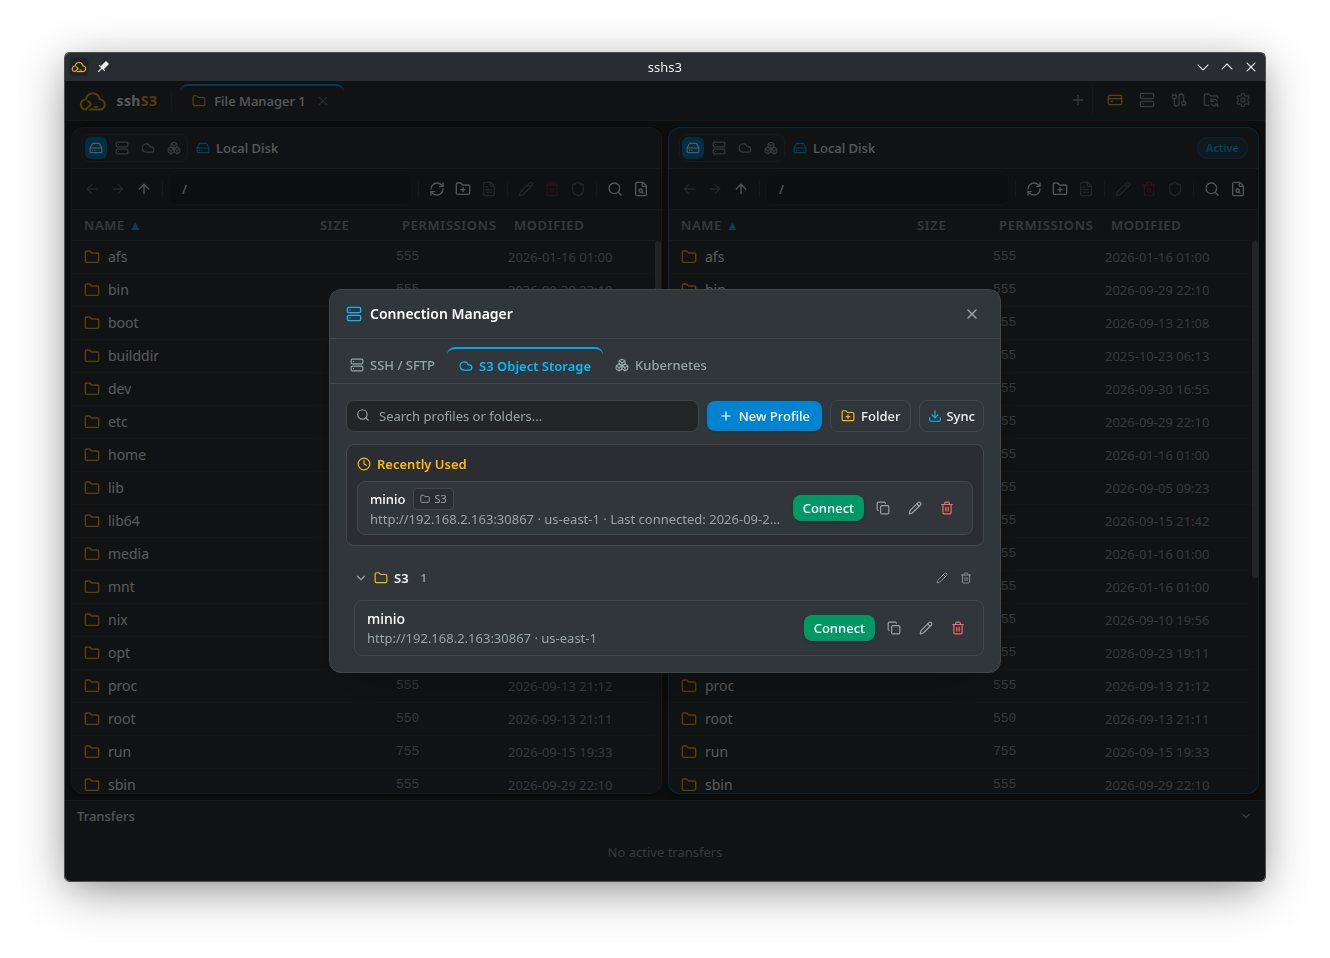Sort left panel by NAME column
The image size is (1330, 958).
coord(111,226)
